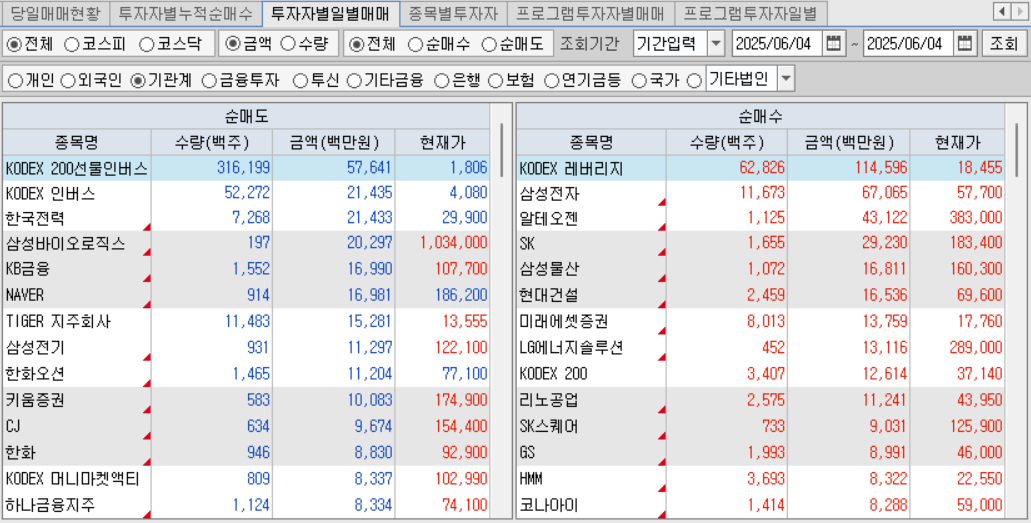Select the 키움증권 row
This screenshot has height=523, width=1031.
tap(247, 400)
